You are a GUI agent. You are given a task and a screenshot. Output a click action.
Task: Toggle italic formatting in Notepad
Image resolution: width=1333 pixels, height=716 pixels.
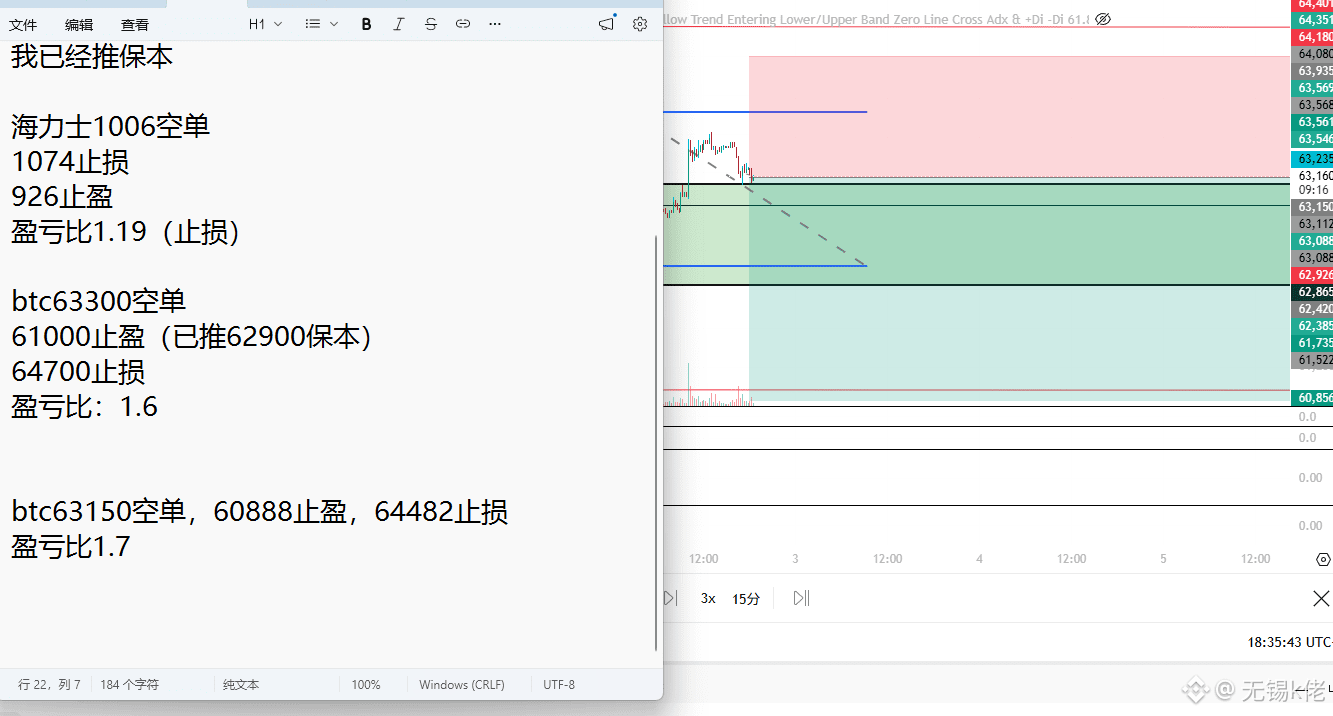[398, 24]
